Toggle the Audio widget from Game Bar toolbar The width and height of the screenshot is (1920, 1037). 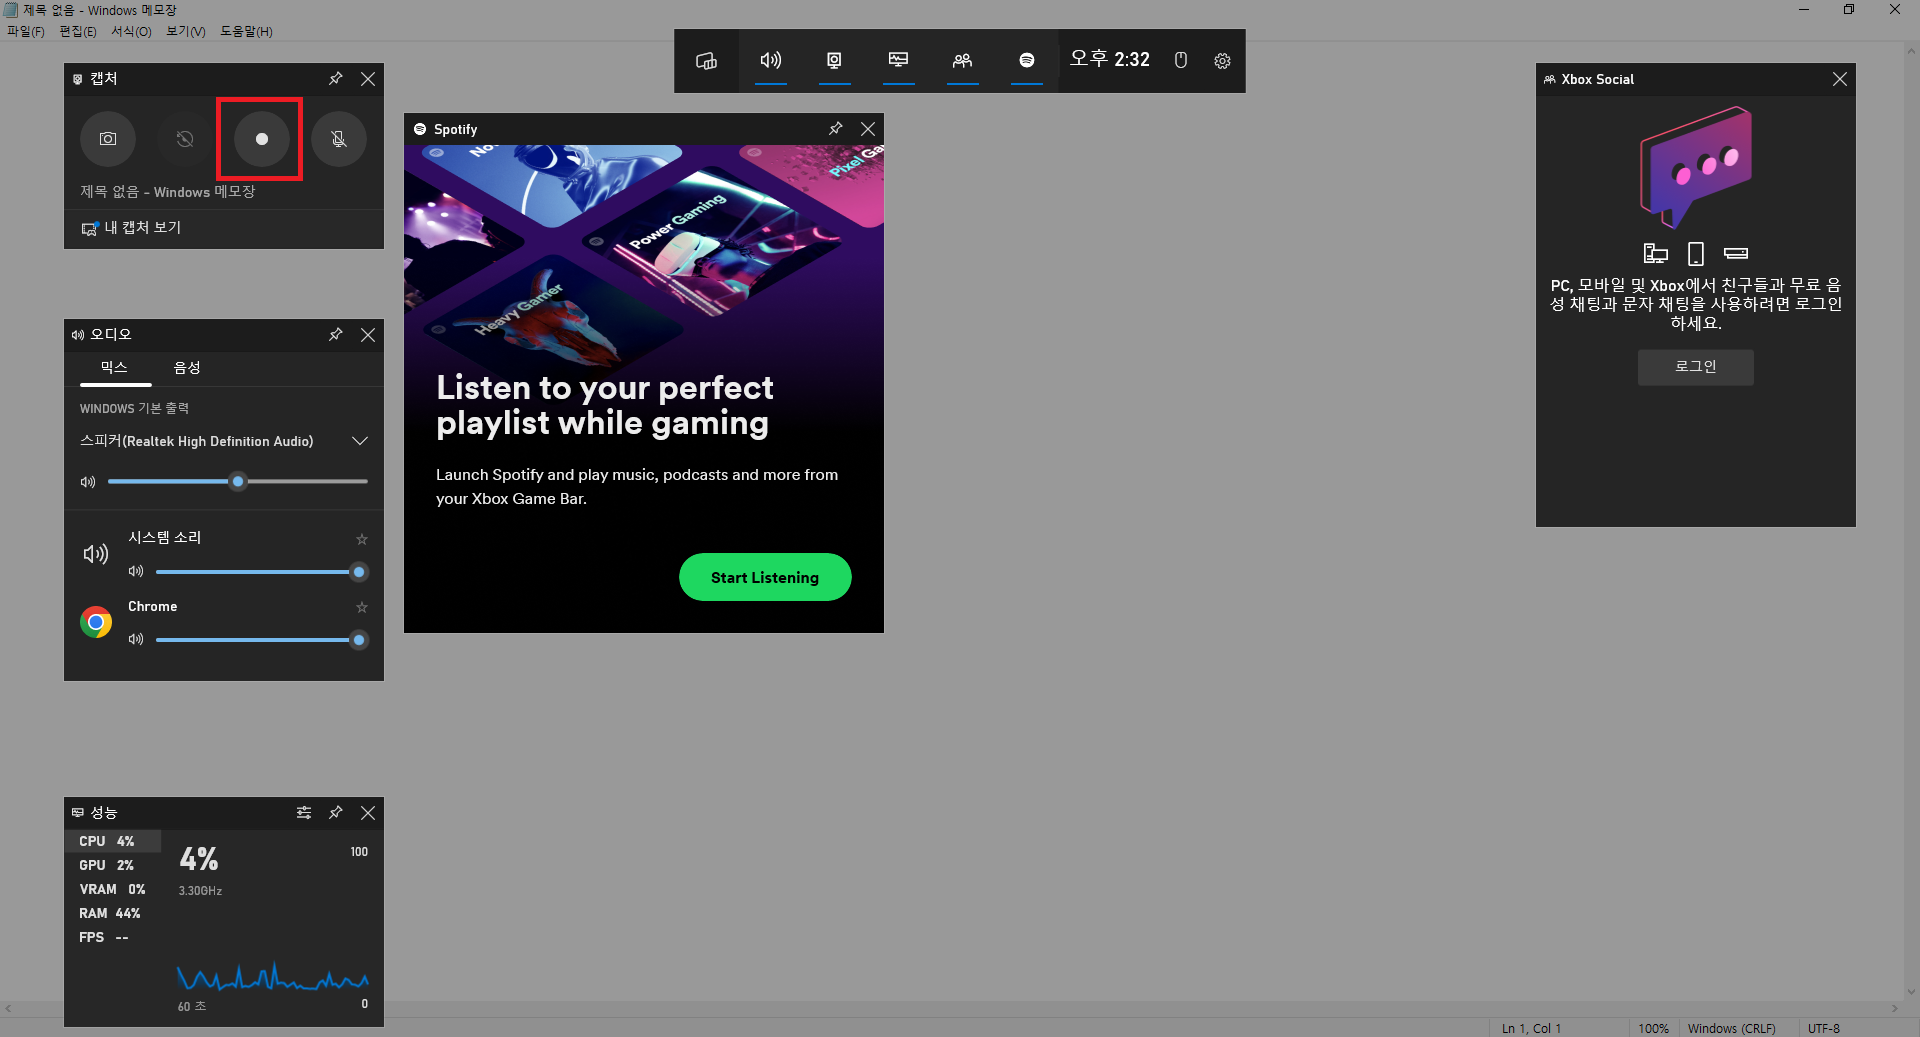coord(770,61)
